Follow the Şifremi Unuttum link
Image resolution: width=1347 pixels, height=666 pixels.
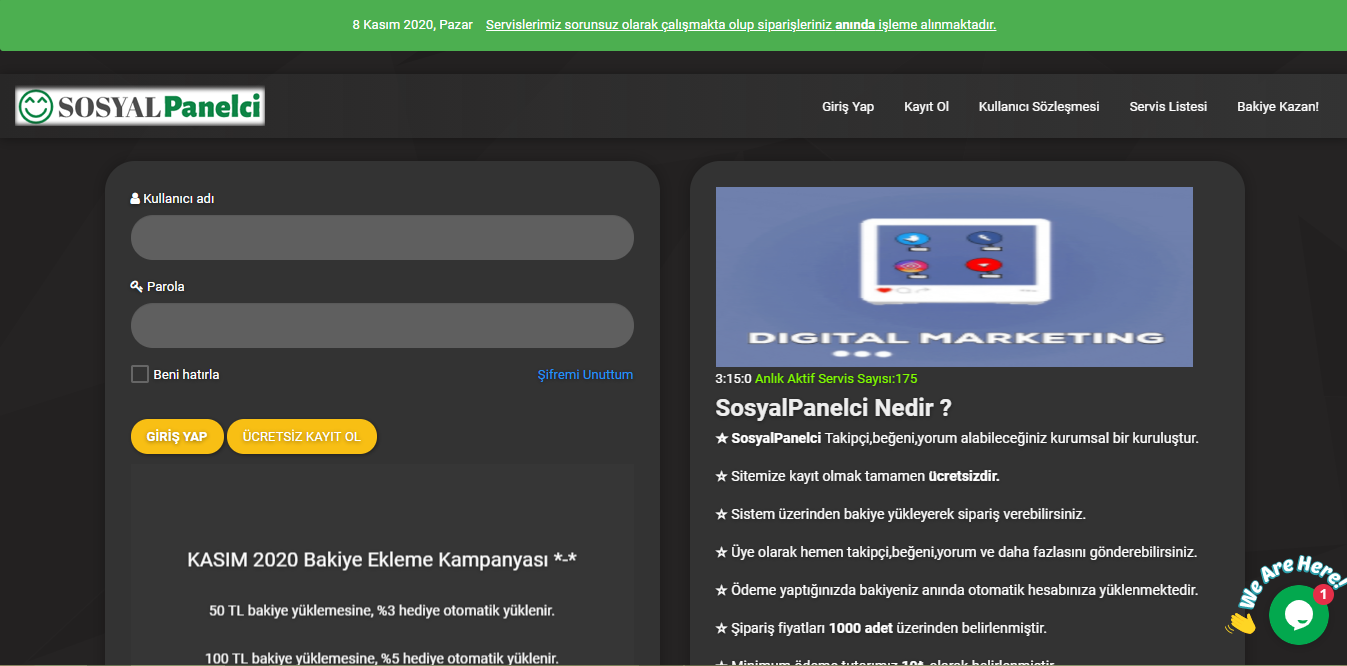(x=585, y=375)
